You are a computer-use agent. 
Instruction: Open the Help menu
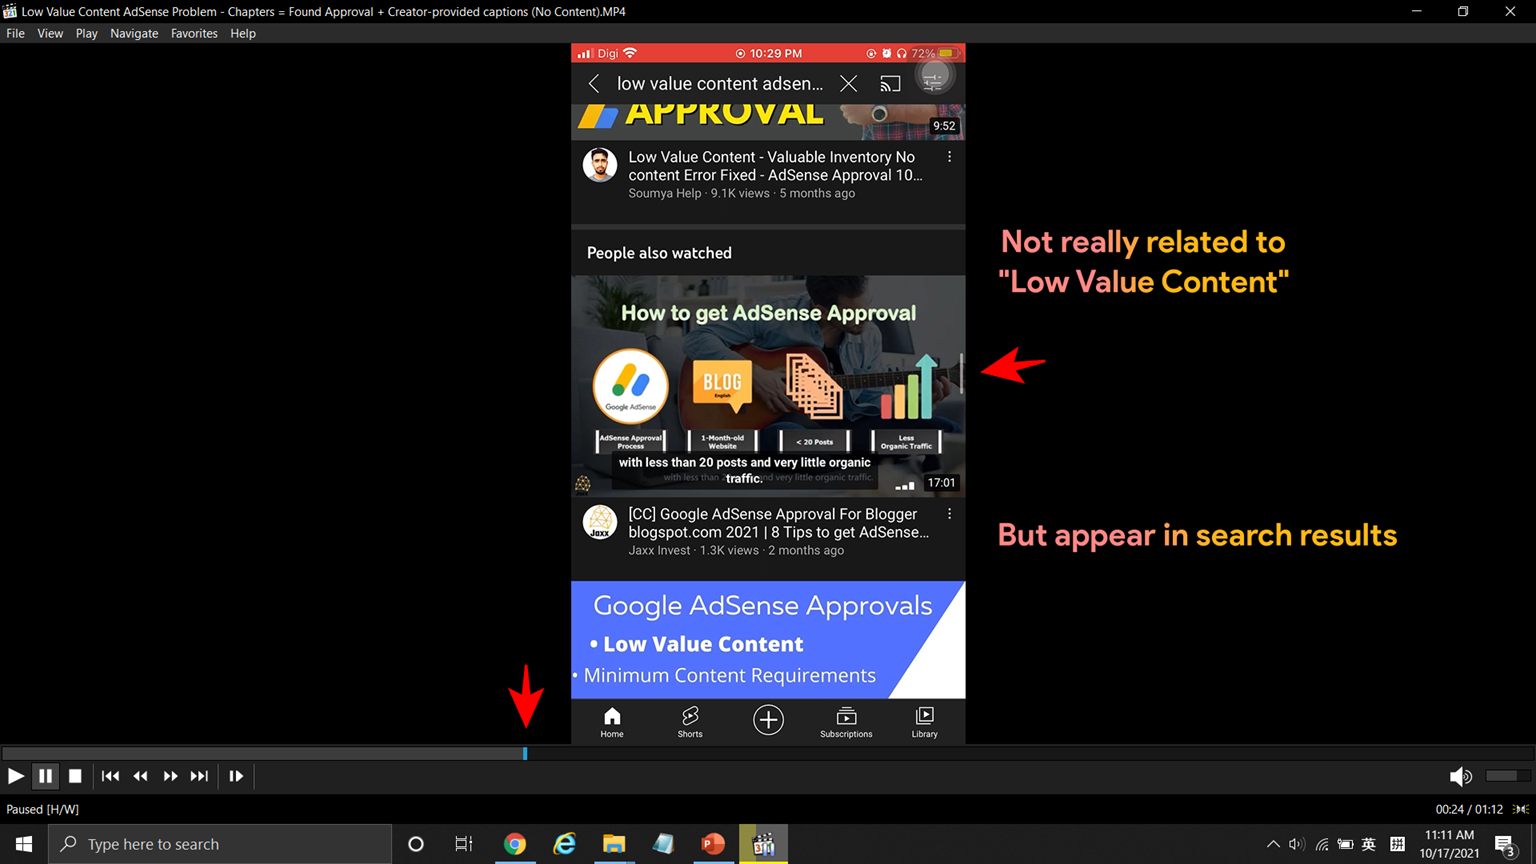click(x=243, y=33)
